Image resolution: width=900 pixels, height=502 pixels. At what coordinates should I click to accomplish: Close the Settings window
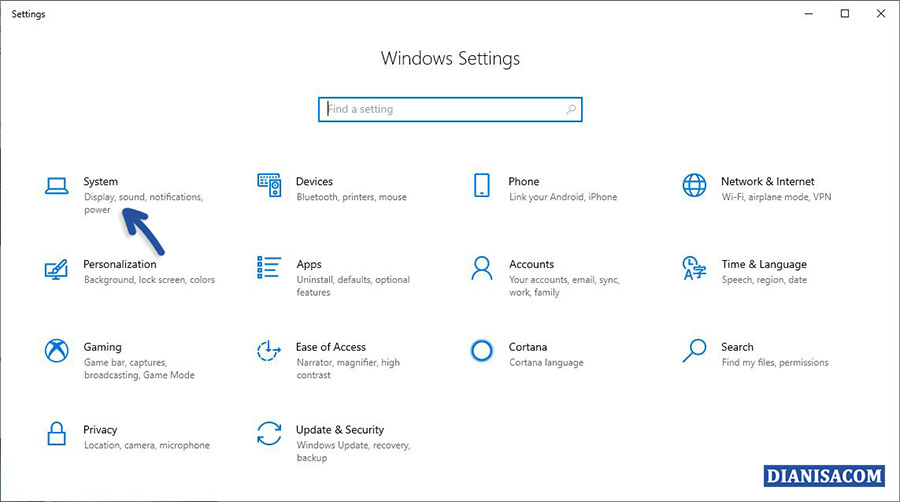[x=881, y=13]
